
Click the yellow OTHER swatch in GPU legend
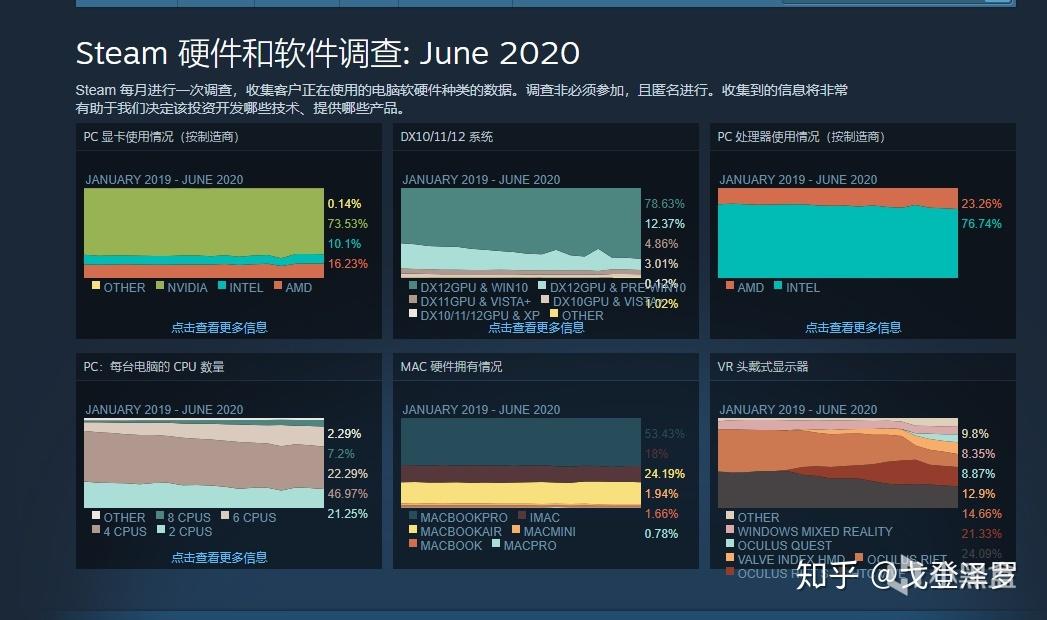coord(95,287)
